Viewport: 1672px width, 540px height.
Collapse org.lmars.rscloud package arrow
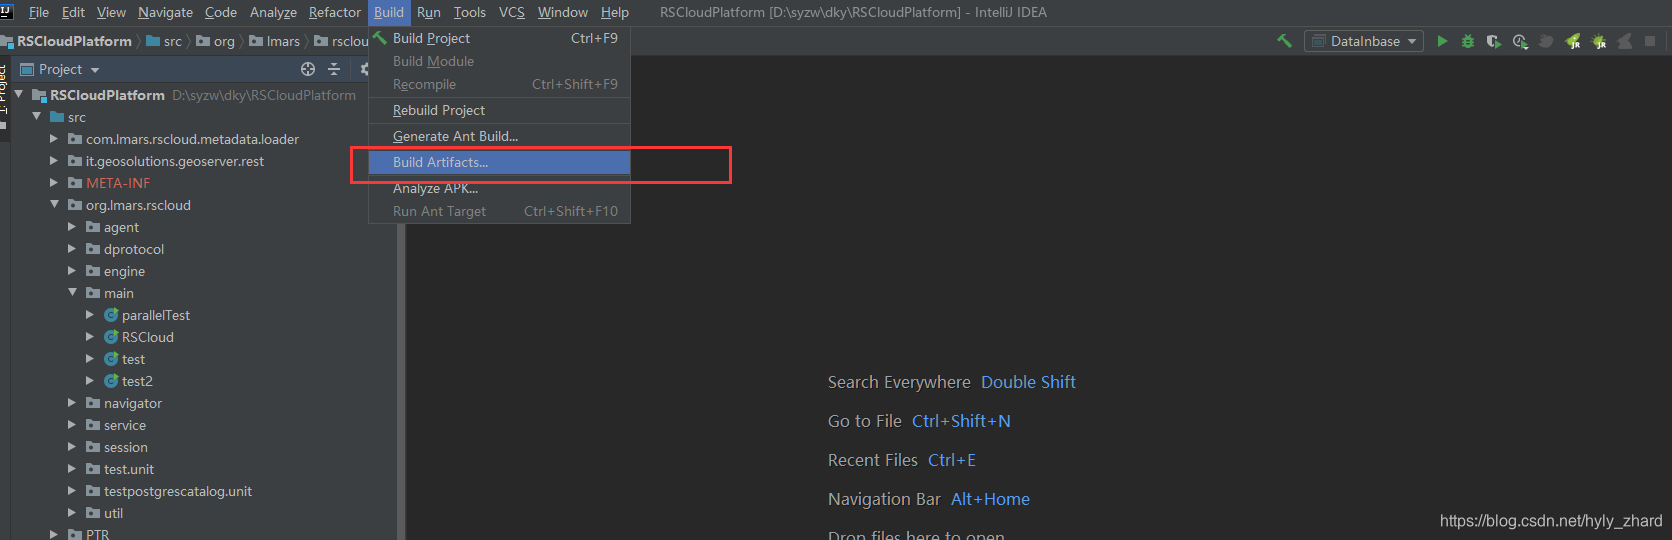[x=54, y=204]
